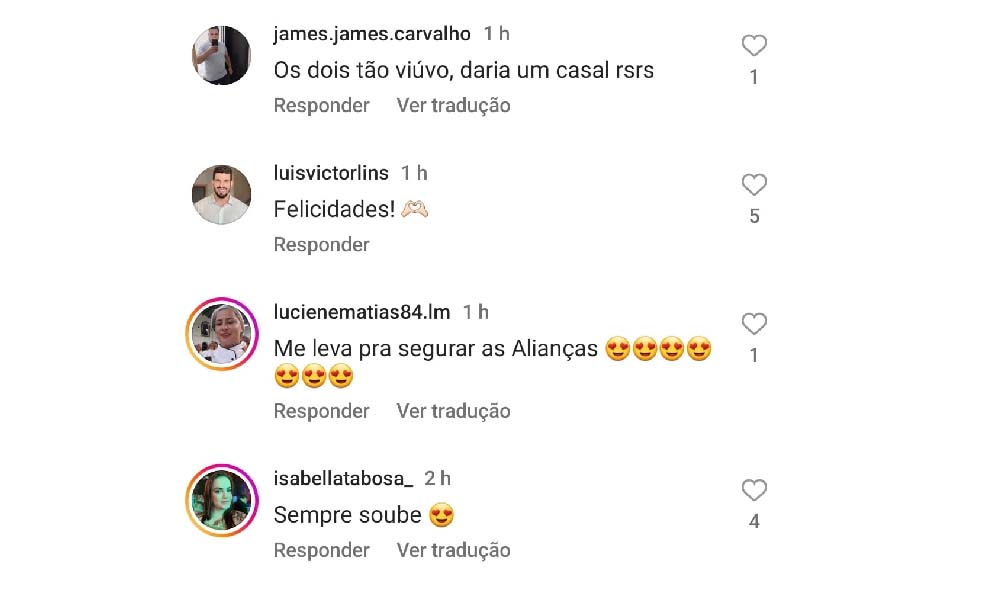The height and width of the screenshot is (600, 1000).
Task: Click Responder under 'Sempre soube'
Action: [x=321, y=550]
